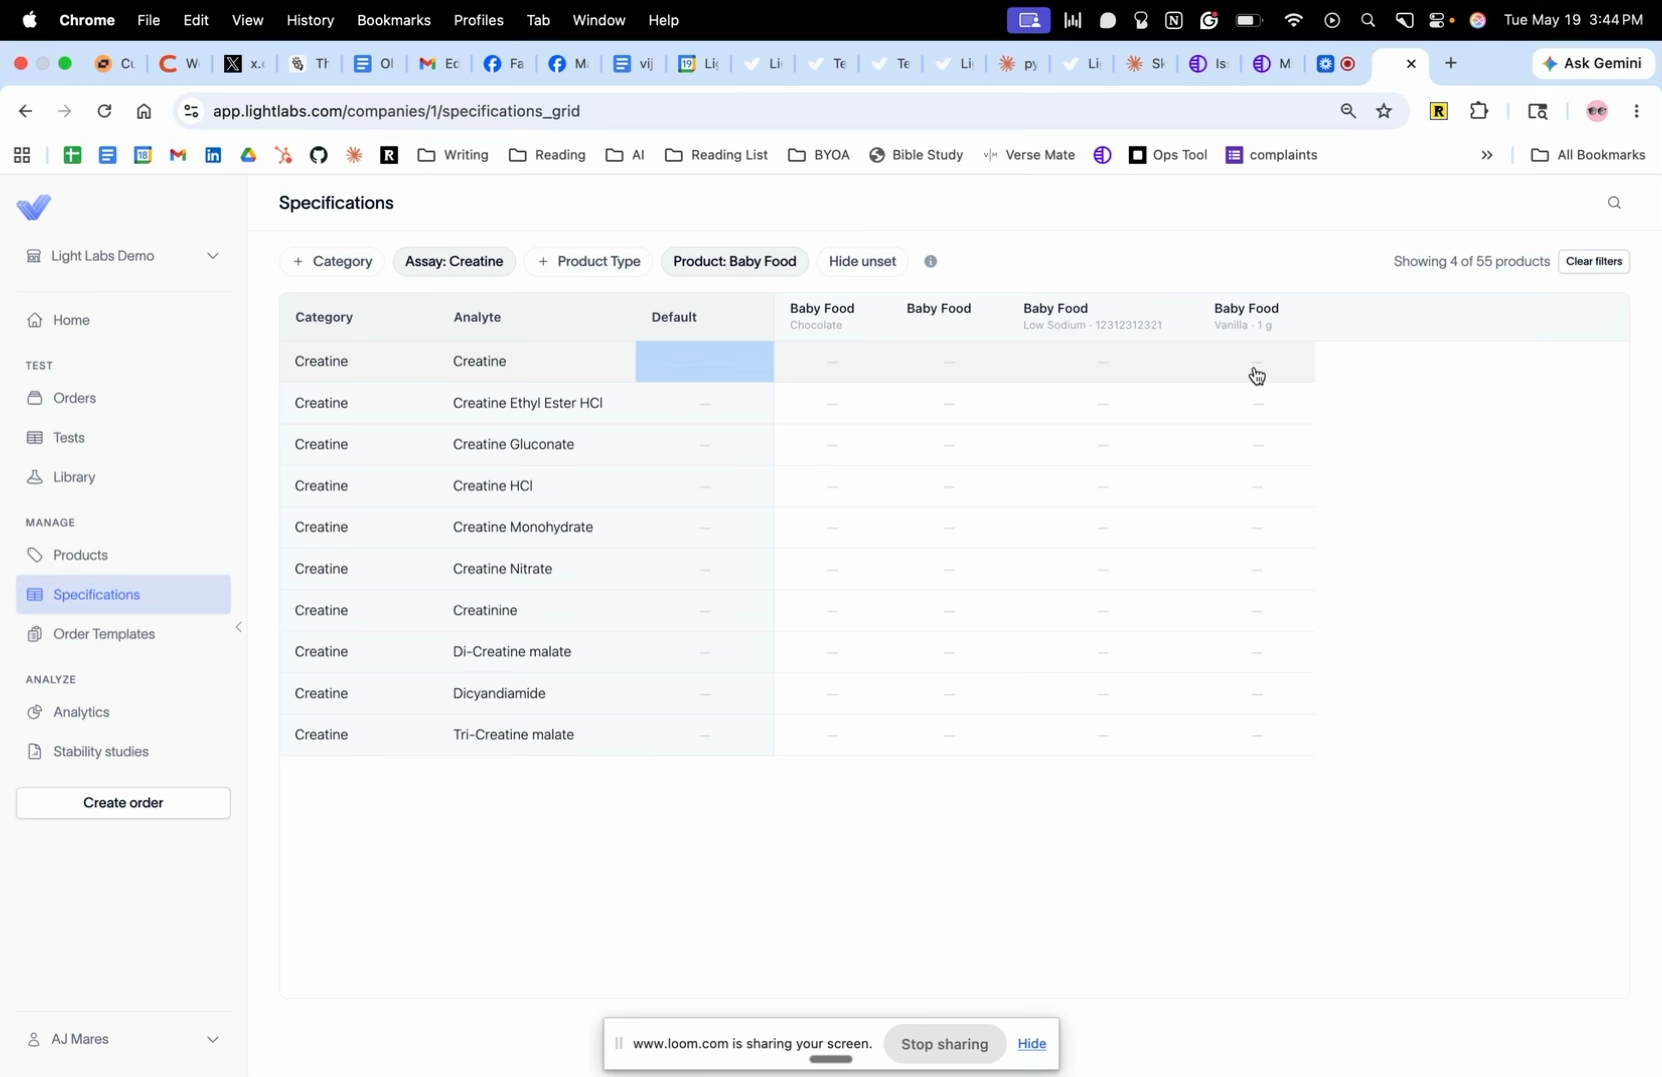Open Orders from the sidebar
Screen dimensions: 1662x1077
click(x=75, y=398)
